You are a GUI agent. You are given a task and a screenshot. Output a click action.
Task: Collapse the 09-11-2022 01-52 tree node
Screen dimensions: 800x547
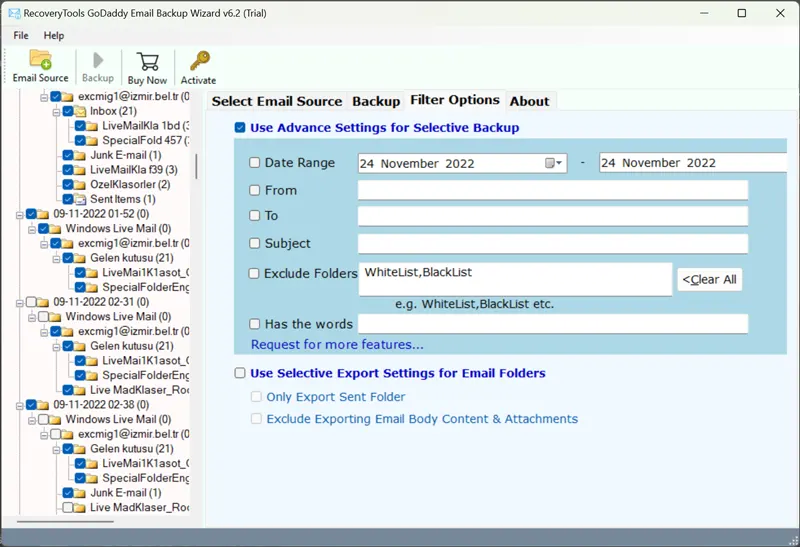[x=20, y=214]
